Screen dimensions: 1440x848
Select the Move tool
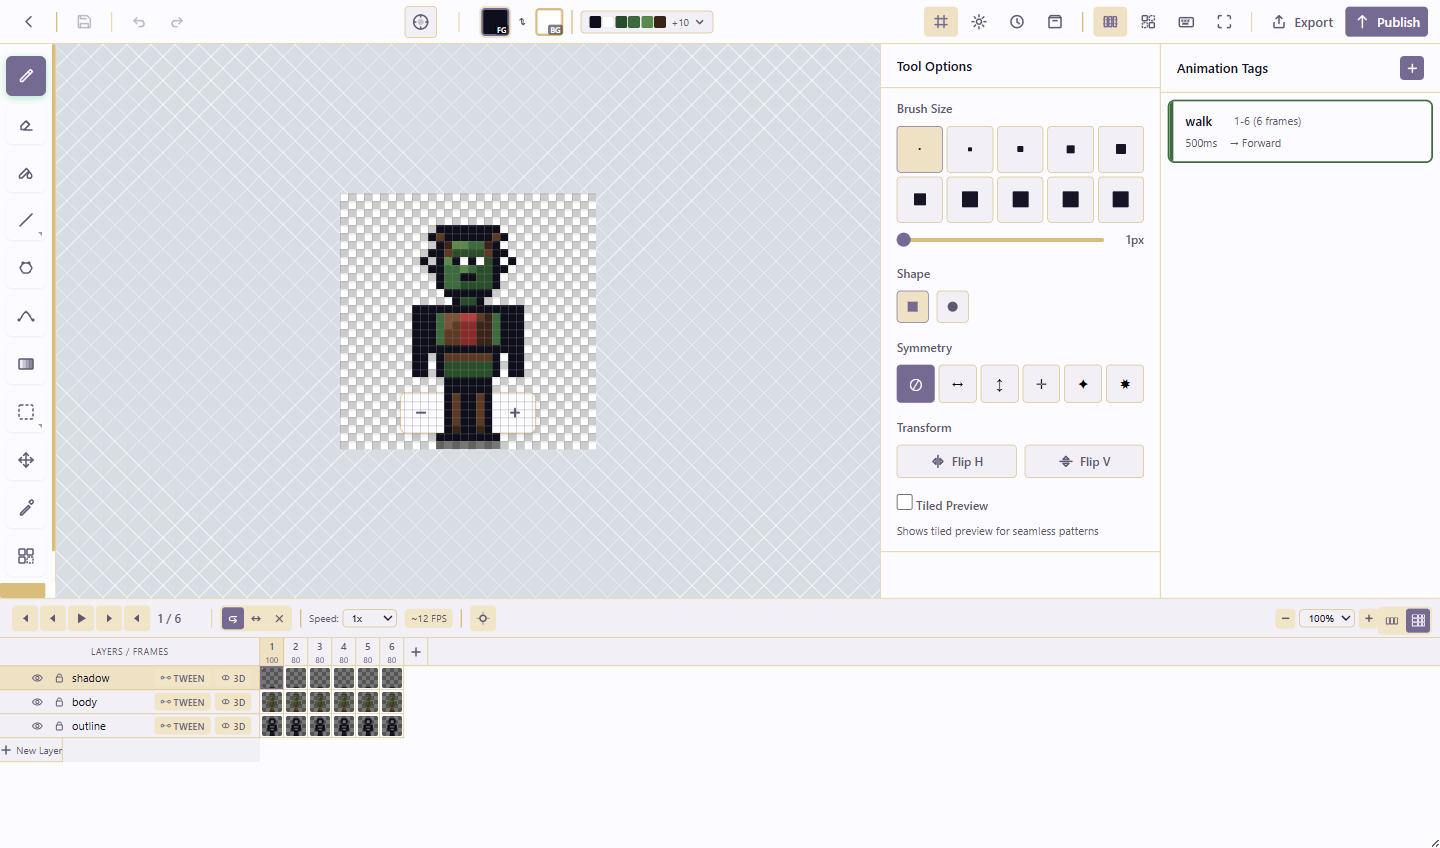pyautogui.click(x=26, y=460)
